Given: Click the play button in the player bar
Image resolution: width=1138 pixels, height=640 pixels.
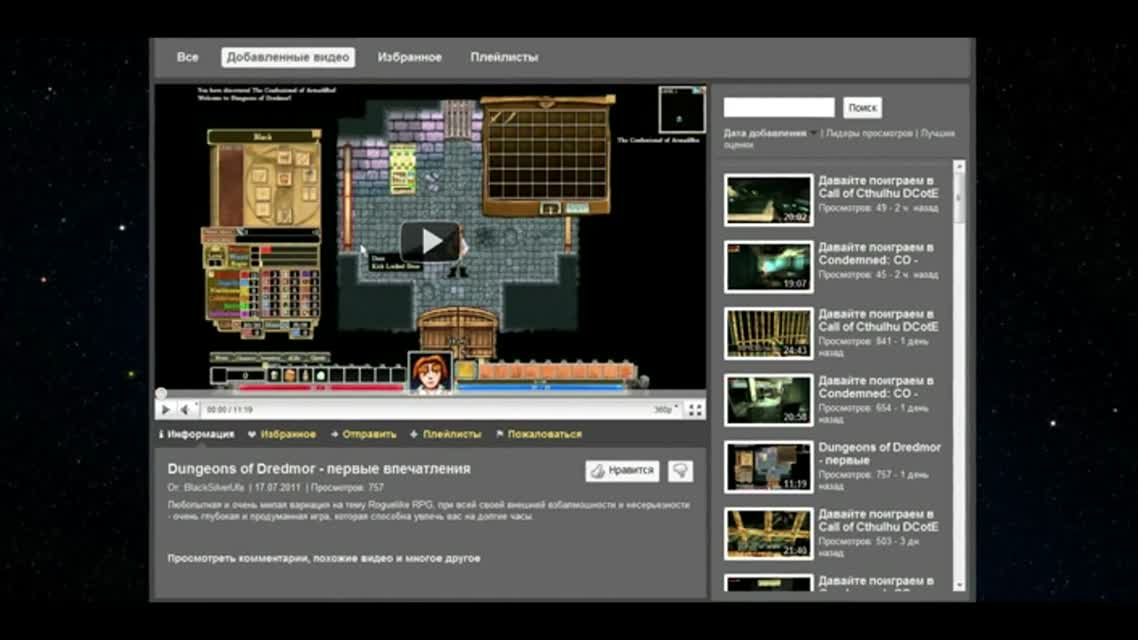Looking at the screenshot, I should 165,410.
